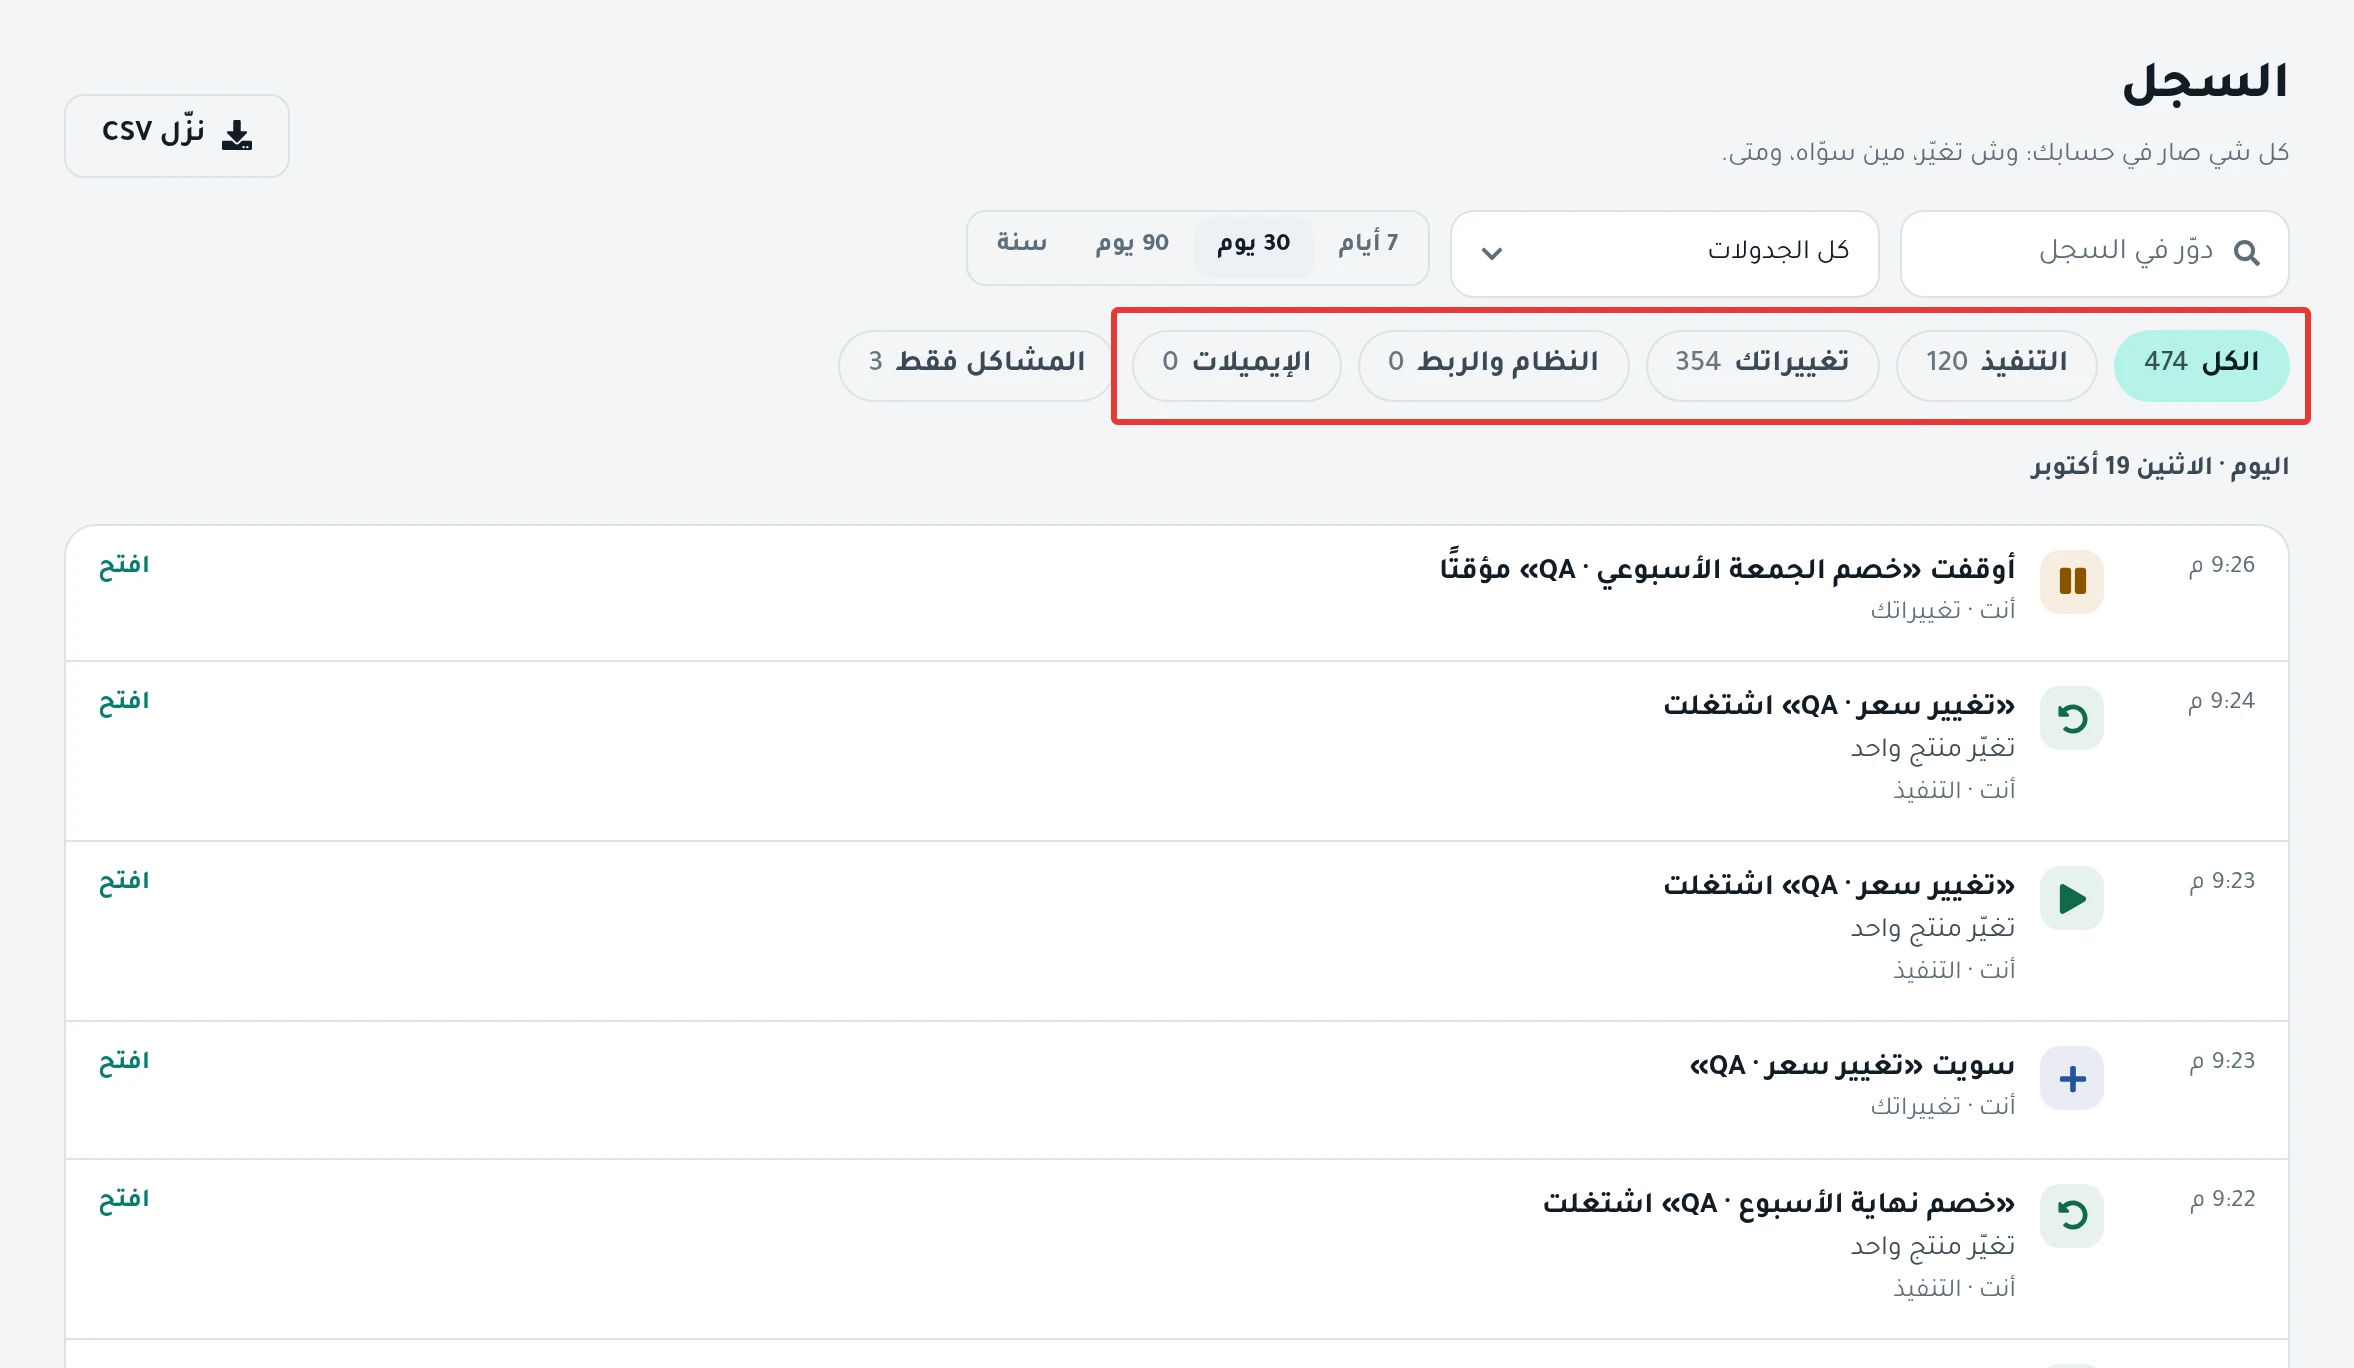Image resolution: width=2354 pixels, height=1368 pixels.
Task: Click the download icon in CSV button
Action: click(x=237, y=135)
